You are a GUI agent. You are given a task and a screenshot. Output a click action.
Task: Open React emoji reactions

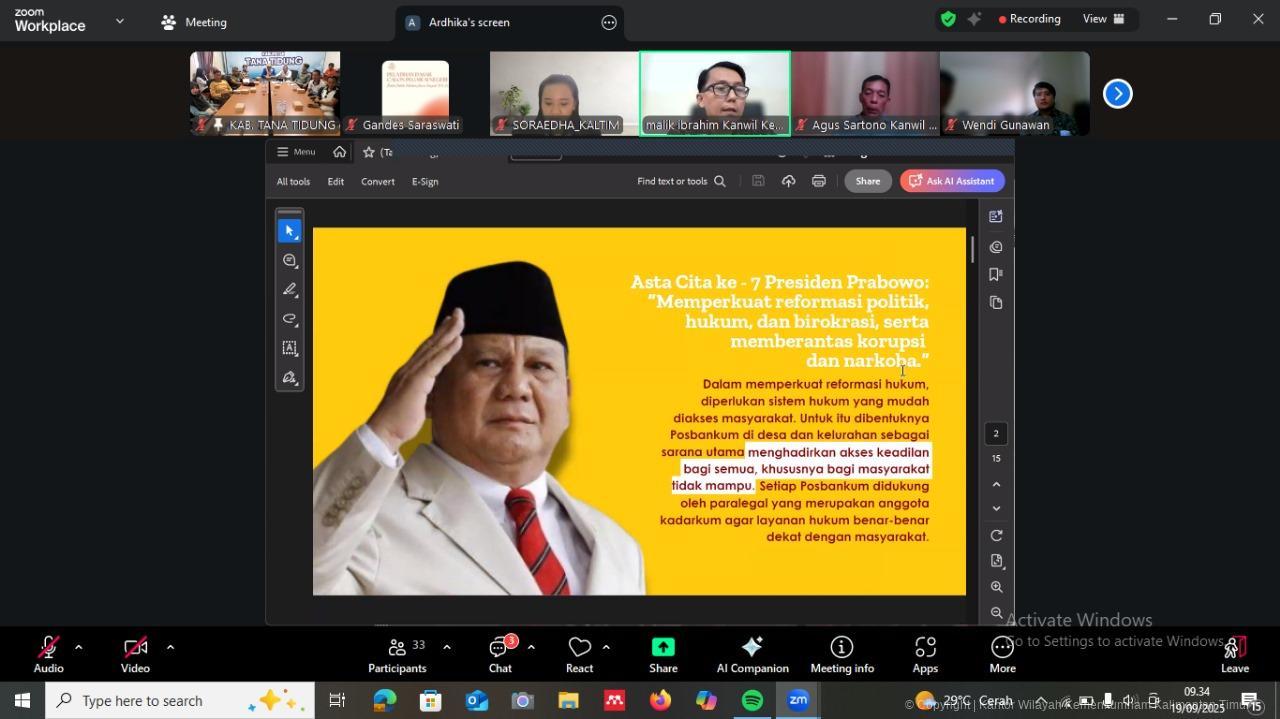tap(579, 655)
